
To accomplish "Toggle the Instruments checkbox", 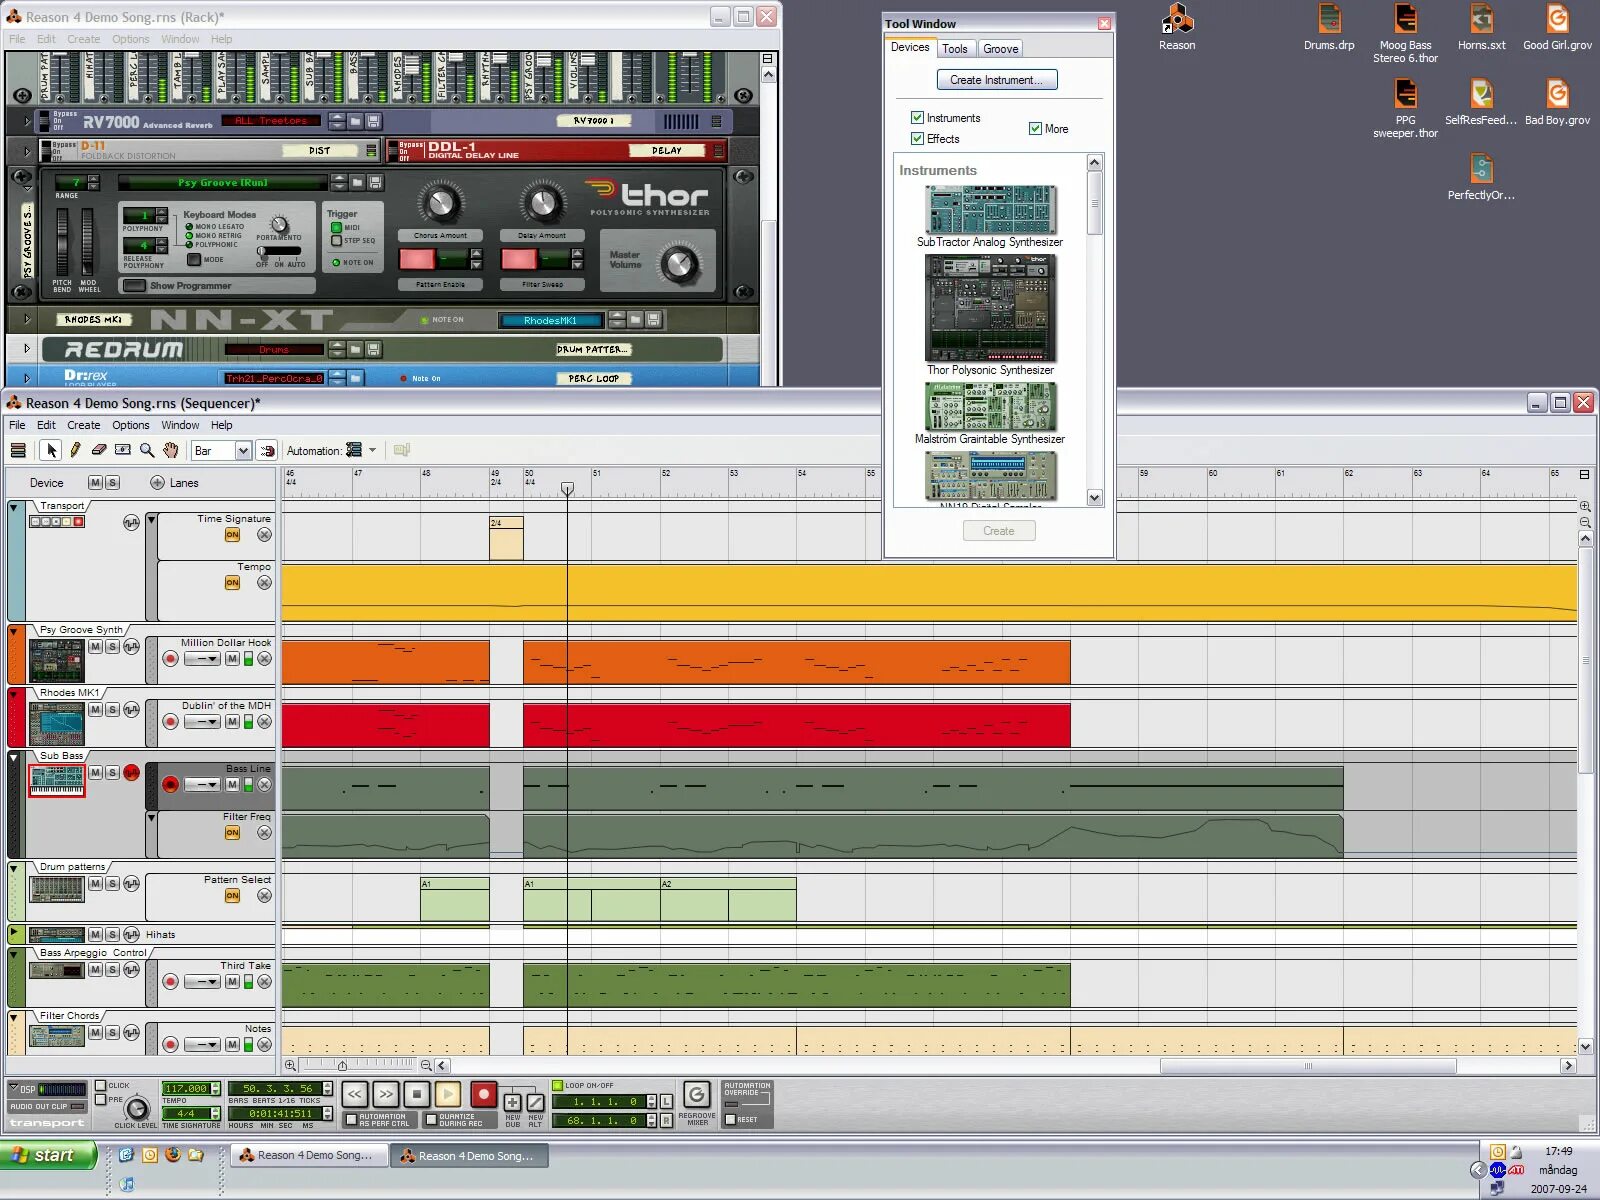I will [917, 118].
